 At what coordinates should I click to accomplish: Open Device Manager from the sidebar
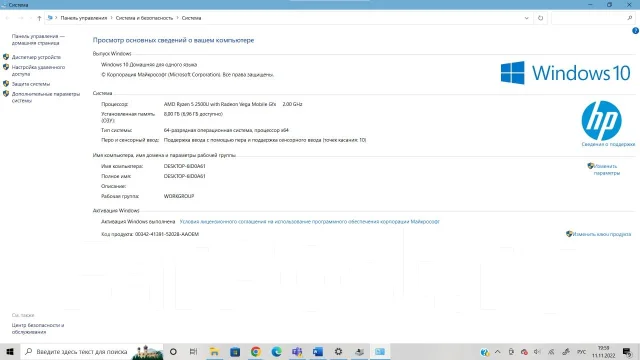pos(36,57)
